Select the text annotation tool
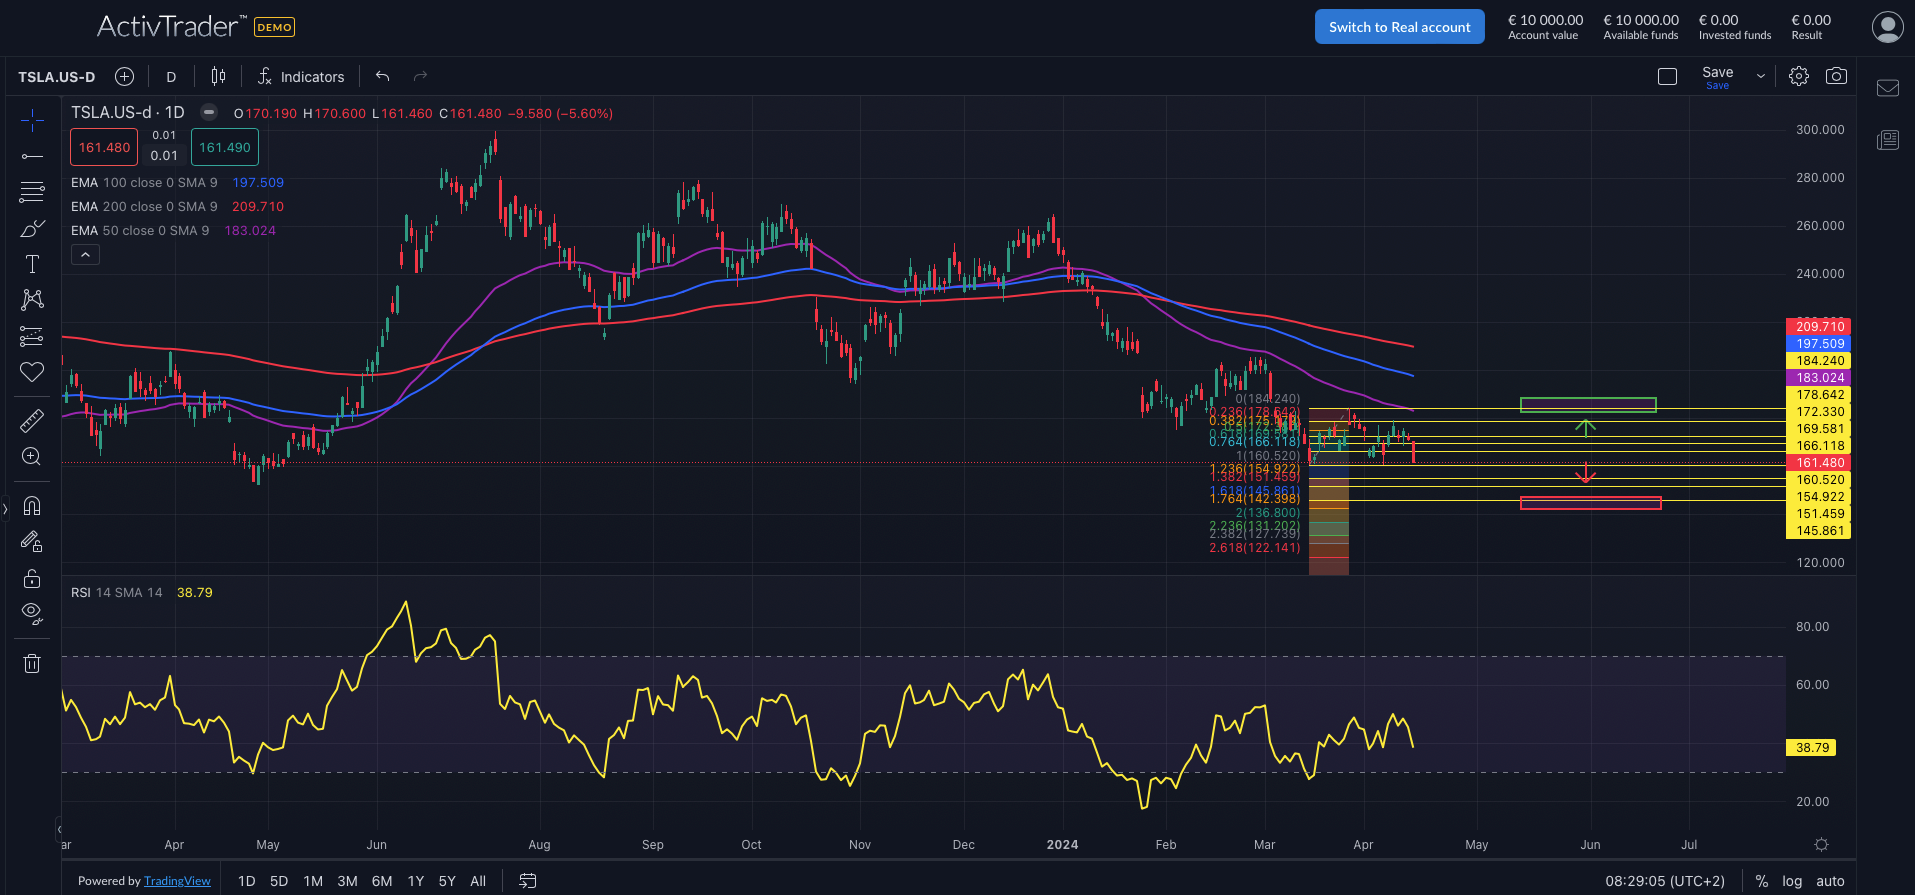The image size is (1915, 895). coord(32,264)
